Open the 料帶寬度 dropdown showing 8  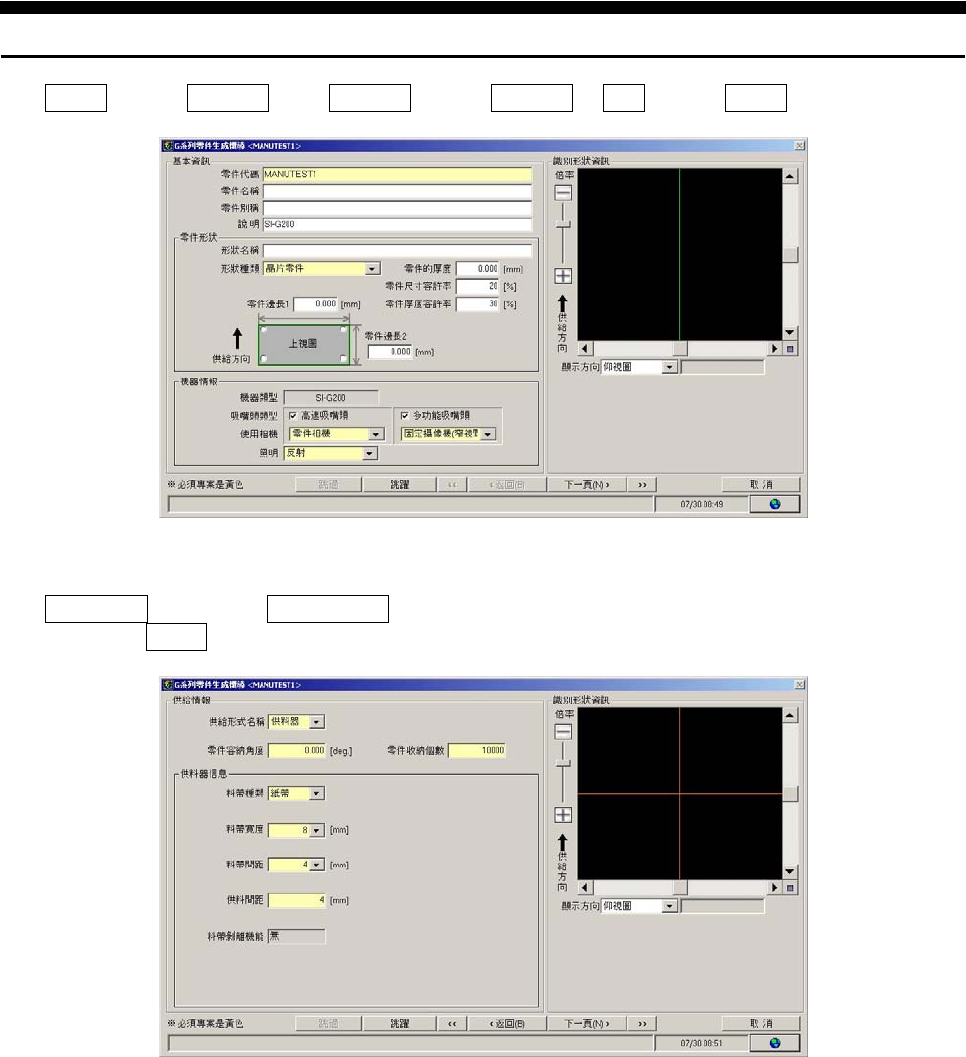[x=317, y=830]
